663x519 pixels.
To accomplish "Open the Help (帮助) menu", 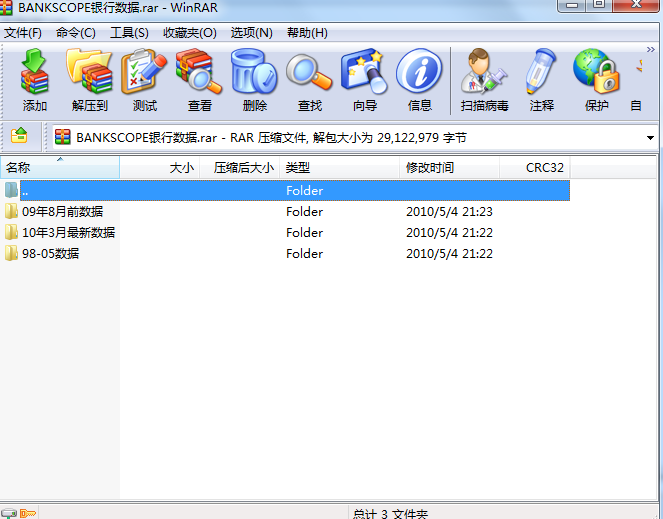I will pyautogui.click(x=307, y=33).
